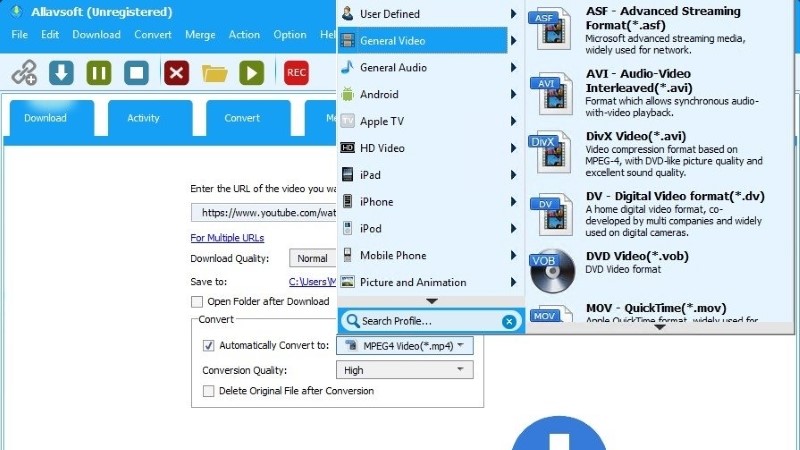Click the blue download arrow toolbar icon
The width and height of the screenshot is (800, 450).
pos(61,72)
